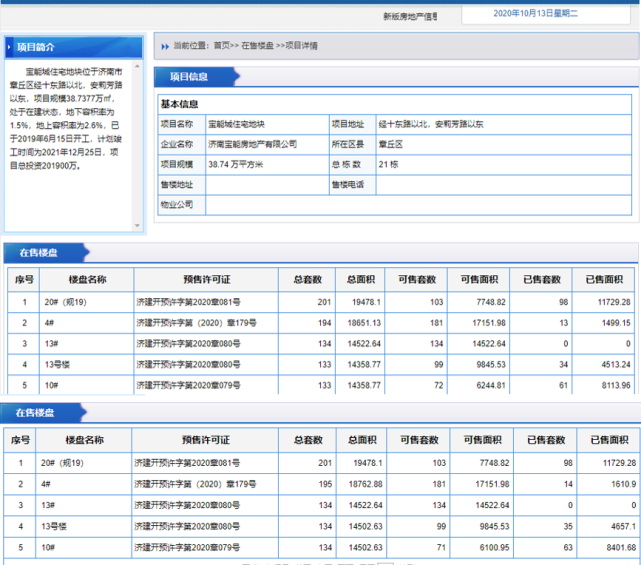Click the 项目详情 breadcrumb item

[301, 46]
